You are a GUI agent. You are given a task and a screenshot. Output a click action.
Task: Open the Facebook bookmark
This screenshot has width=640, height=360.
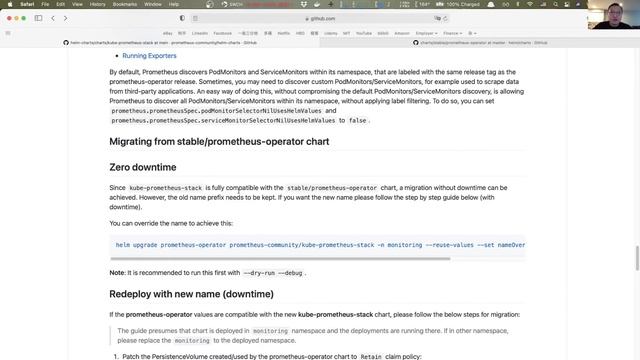[222, 33]
